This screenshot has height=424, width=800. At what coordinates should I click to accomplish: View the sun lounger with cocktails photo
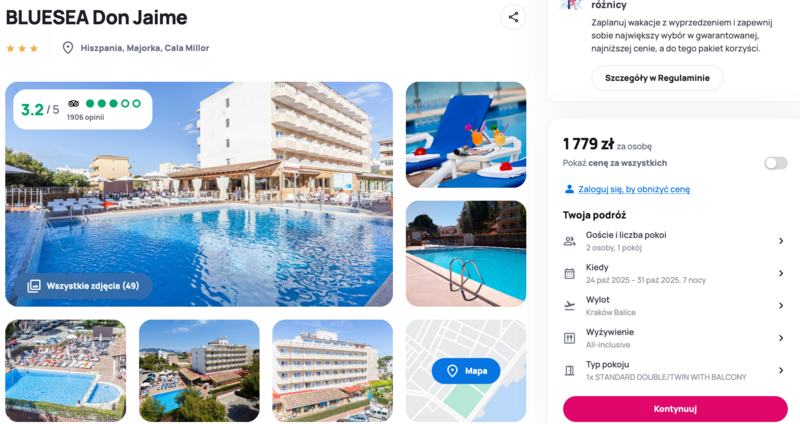pos(466,135)
